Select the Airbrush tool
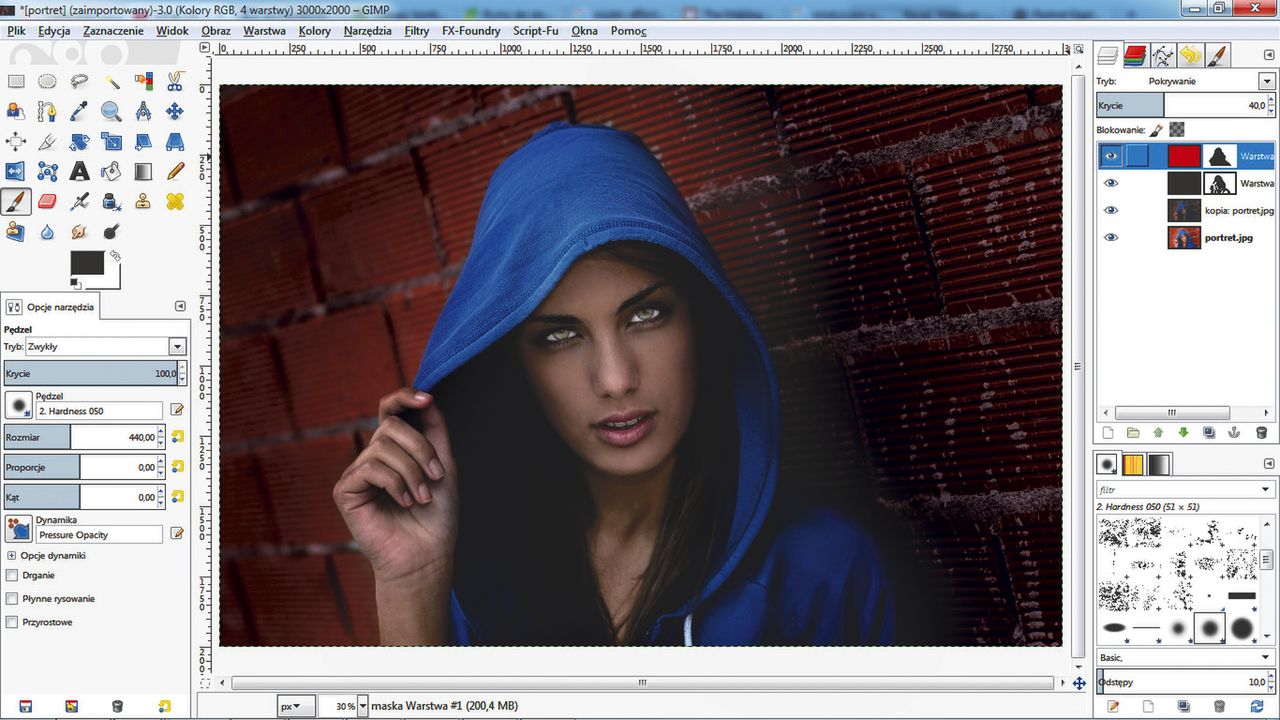 (79, 202)
